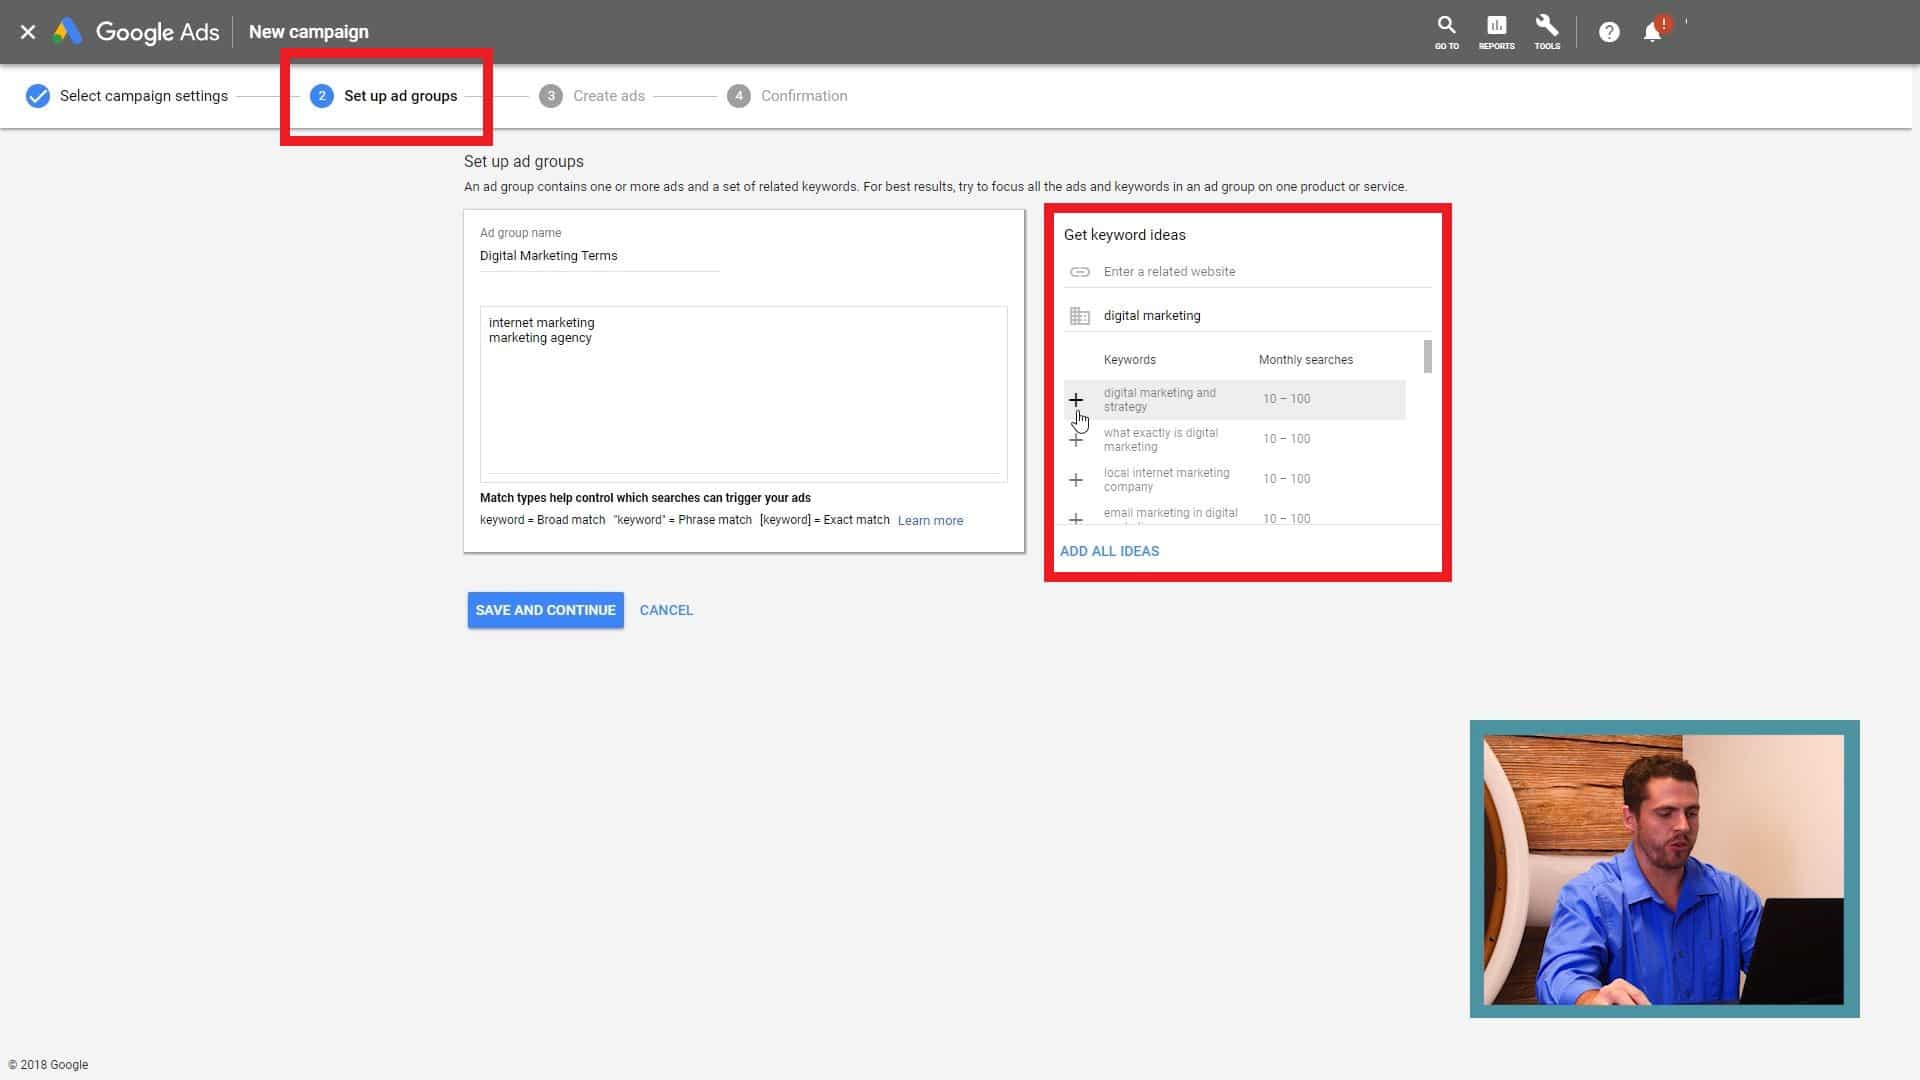Click the Keywords column header
This screenshot has height=1080, width=1920.
[x=1129, y=360]
